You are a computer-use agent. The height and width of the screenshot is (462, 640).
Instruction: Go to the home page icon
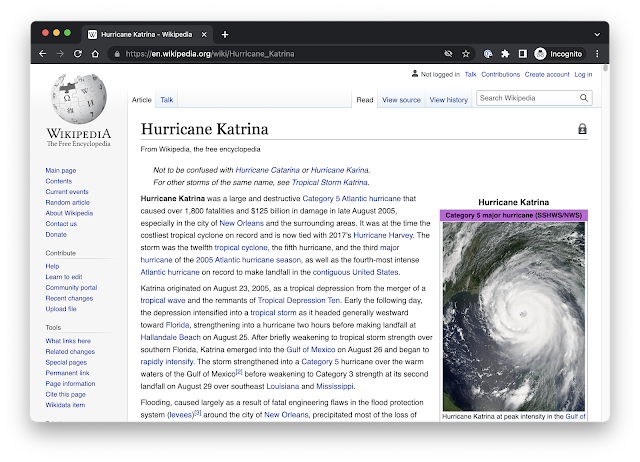95,54
